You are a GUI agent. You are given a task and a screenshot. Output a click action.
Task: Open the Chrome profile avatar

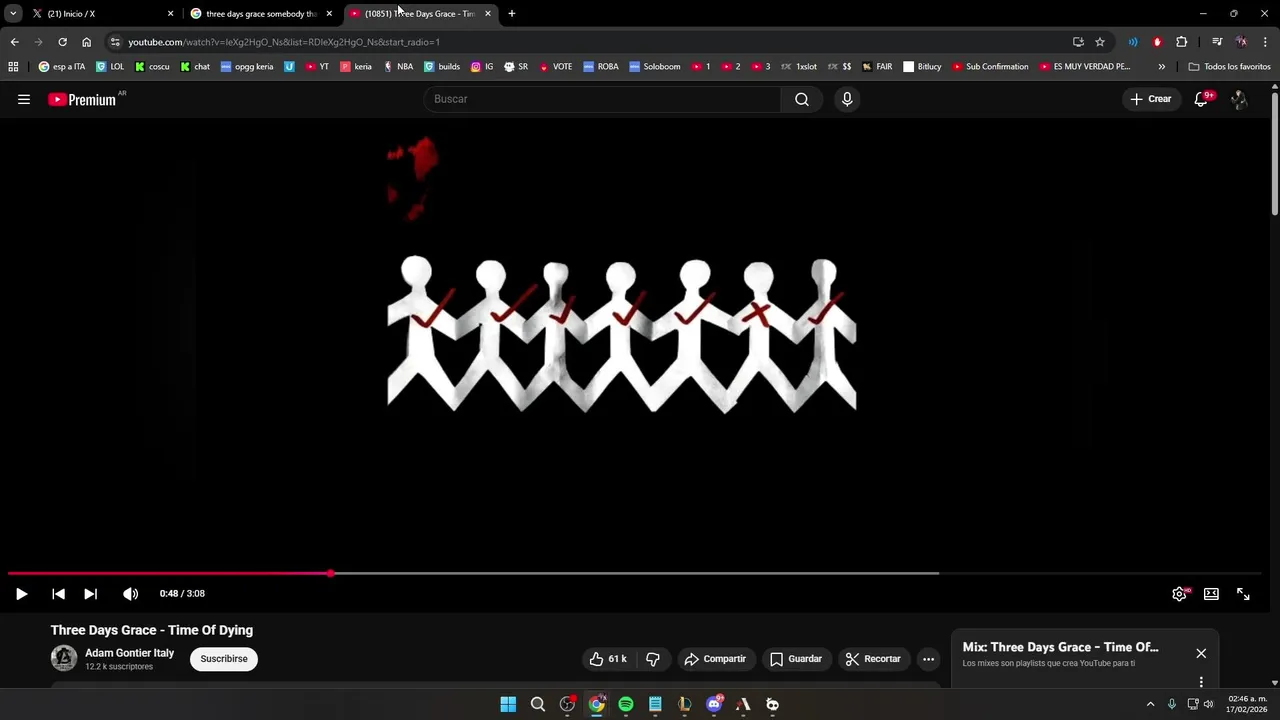coord(1241,42)
